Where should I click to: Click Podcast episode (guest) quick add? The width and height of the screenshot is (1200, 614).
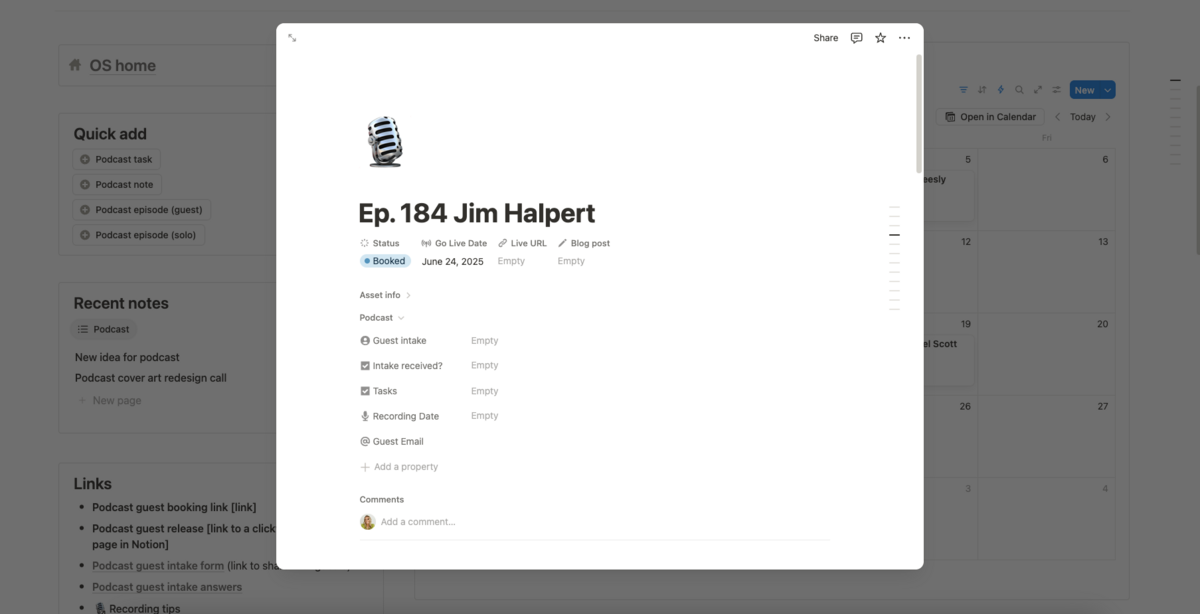(x=141, y=210)
